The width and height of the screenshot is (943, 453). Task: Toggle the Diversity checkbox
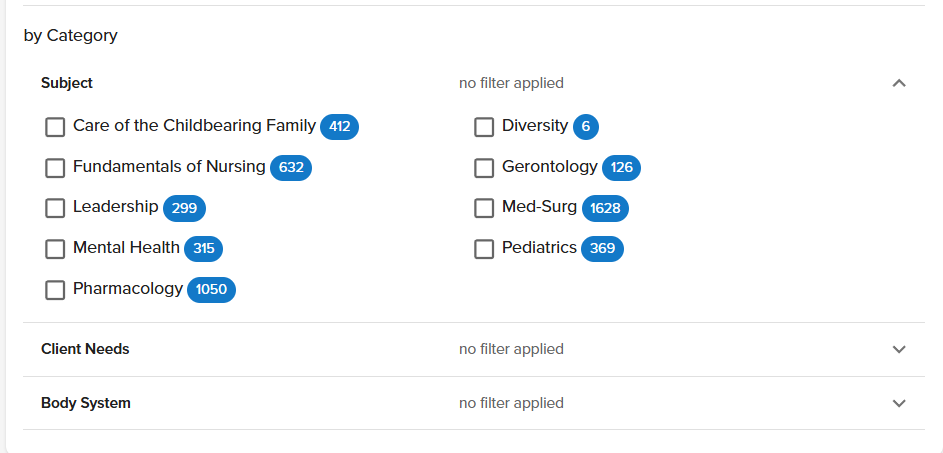point(484,127)
